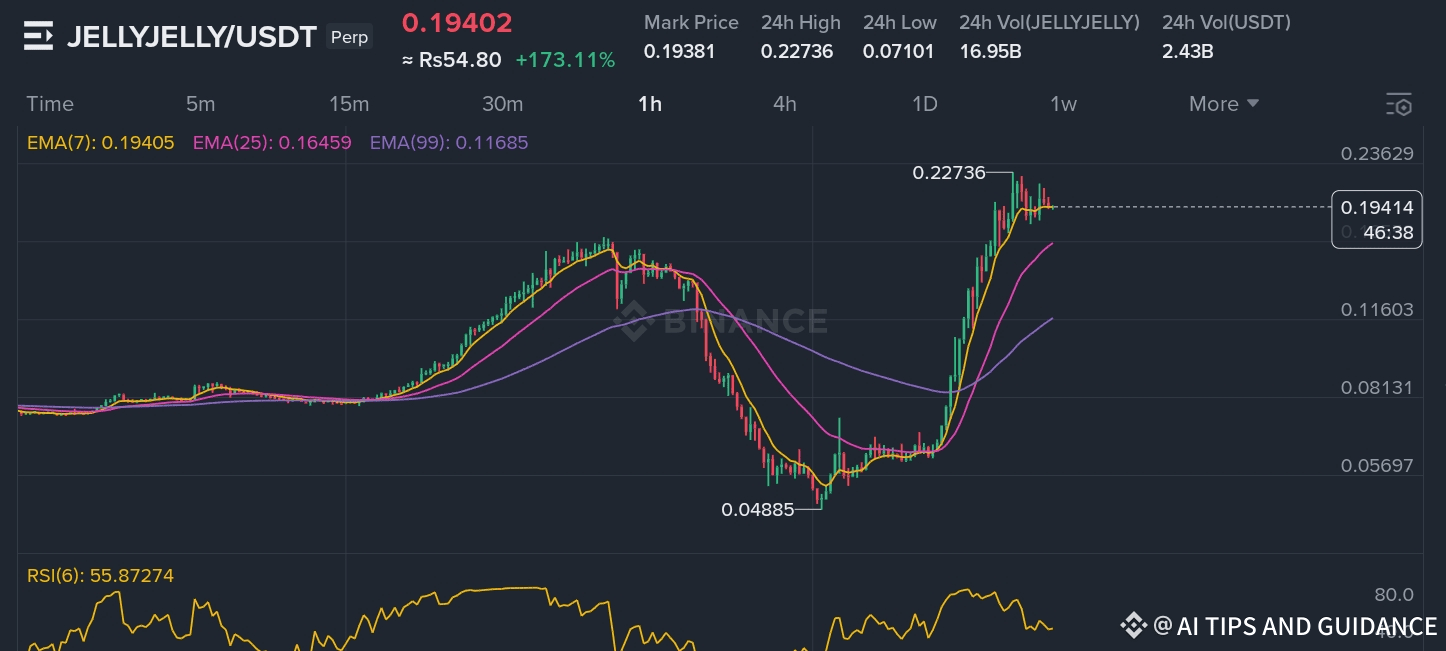The image size is (1446, 651).
Task: Click the 0.23629 price axis label
Action: [1377, 154]
